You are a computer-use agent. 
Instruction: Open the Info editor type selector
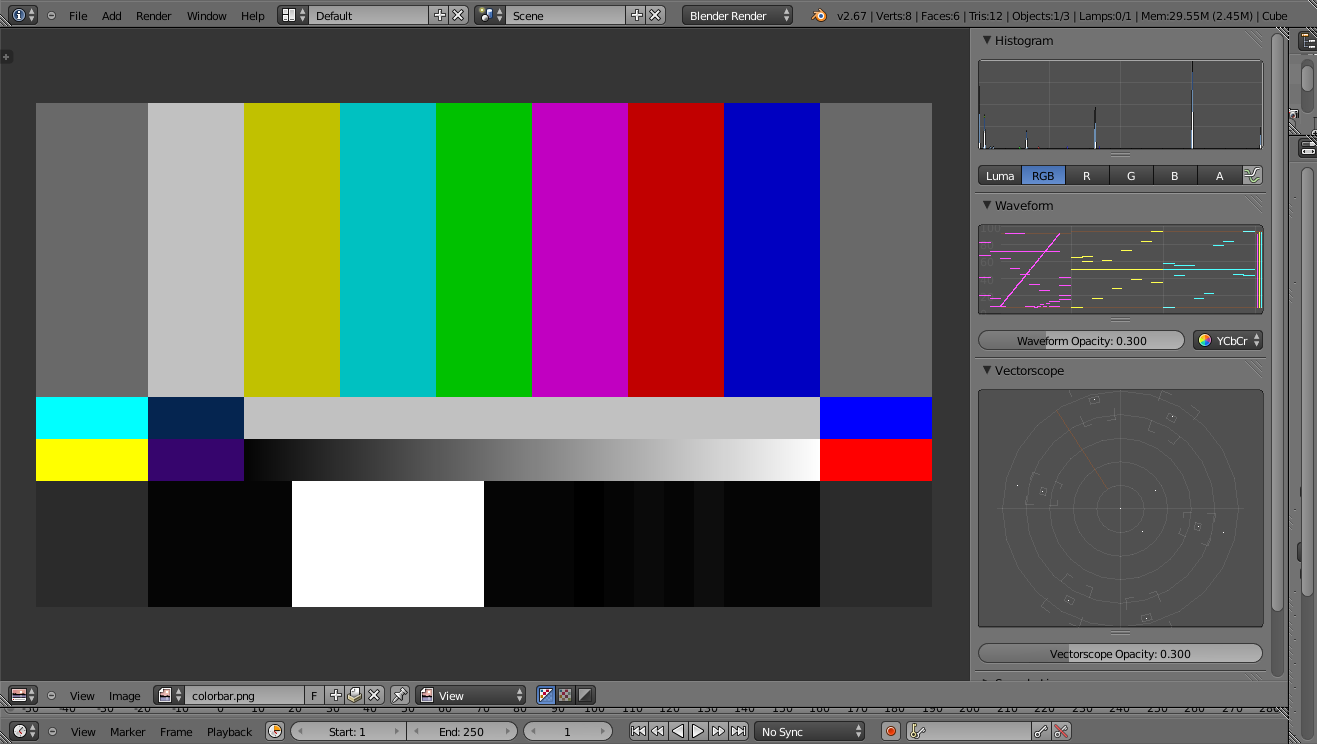pos(24,15)
